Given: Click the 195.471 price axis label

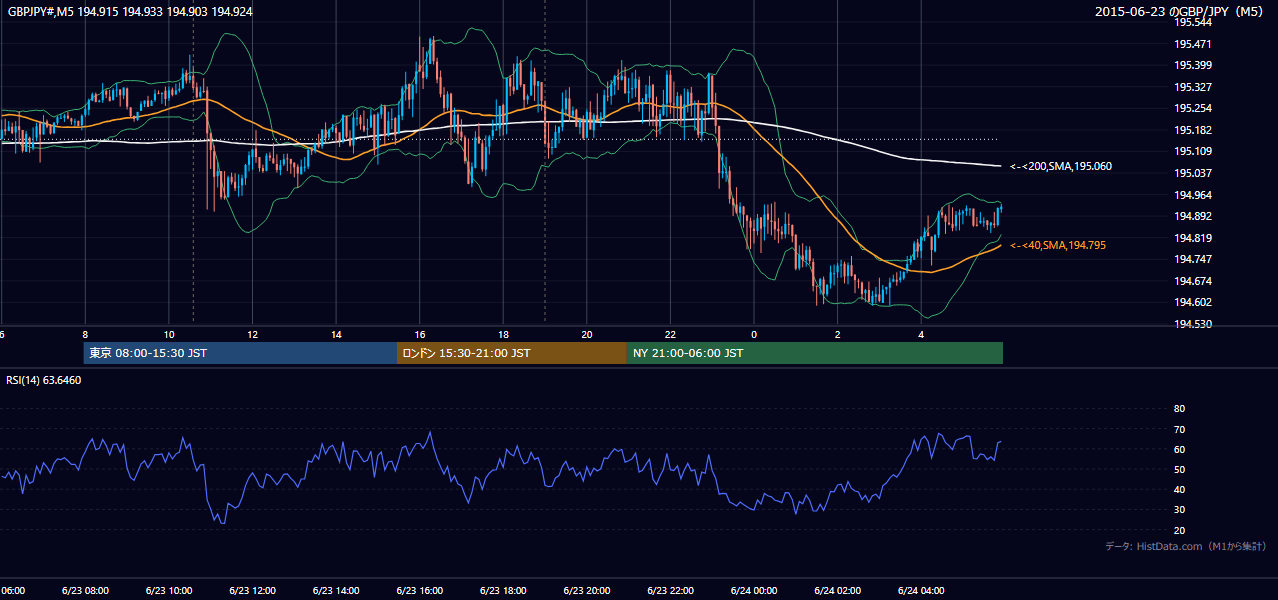Looking at the screenshot, I should click(x=1192, y=44).
